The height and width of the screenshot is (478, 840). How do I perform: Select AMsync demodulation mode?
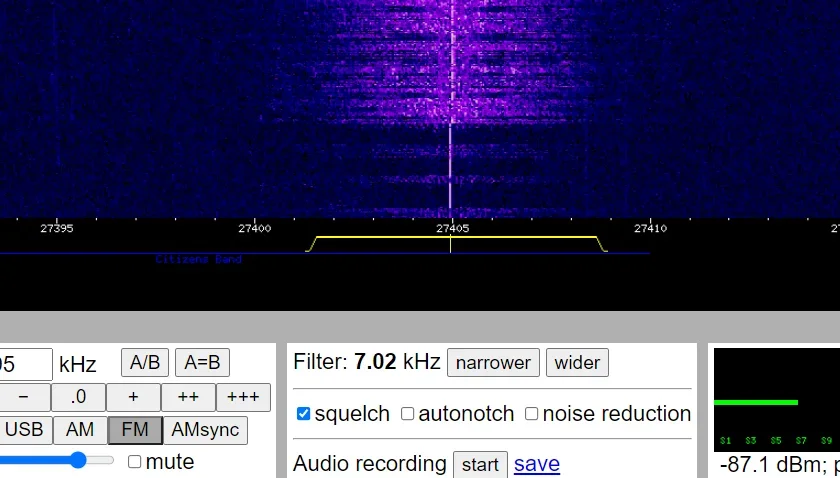click(205, 430)
